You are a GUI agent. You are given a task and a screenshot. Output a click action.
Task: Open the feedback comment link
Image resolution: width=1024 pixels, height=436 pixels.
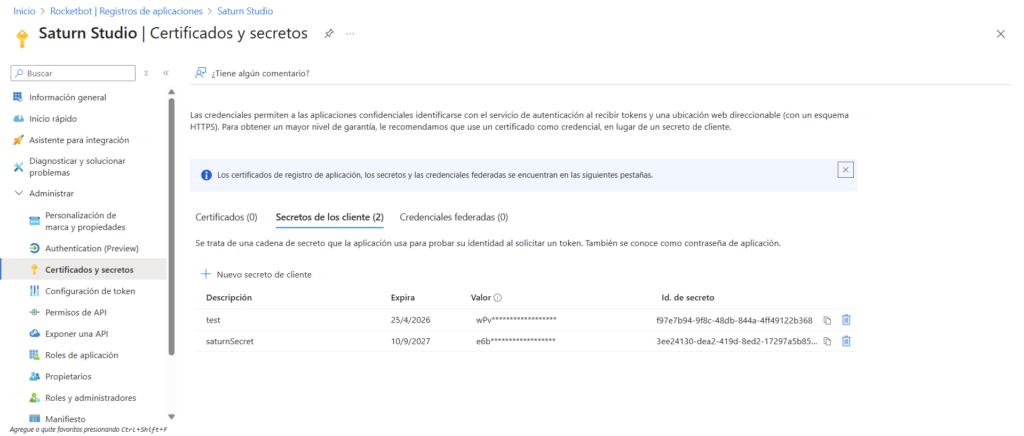252,73
